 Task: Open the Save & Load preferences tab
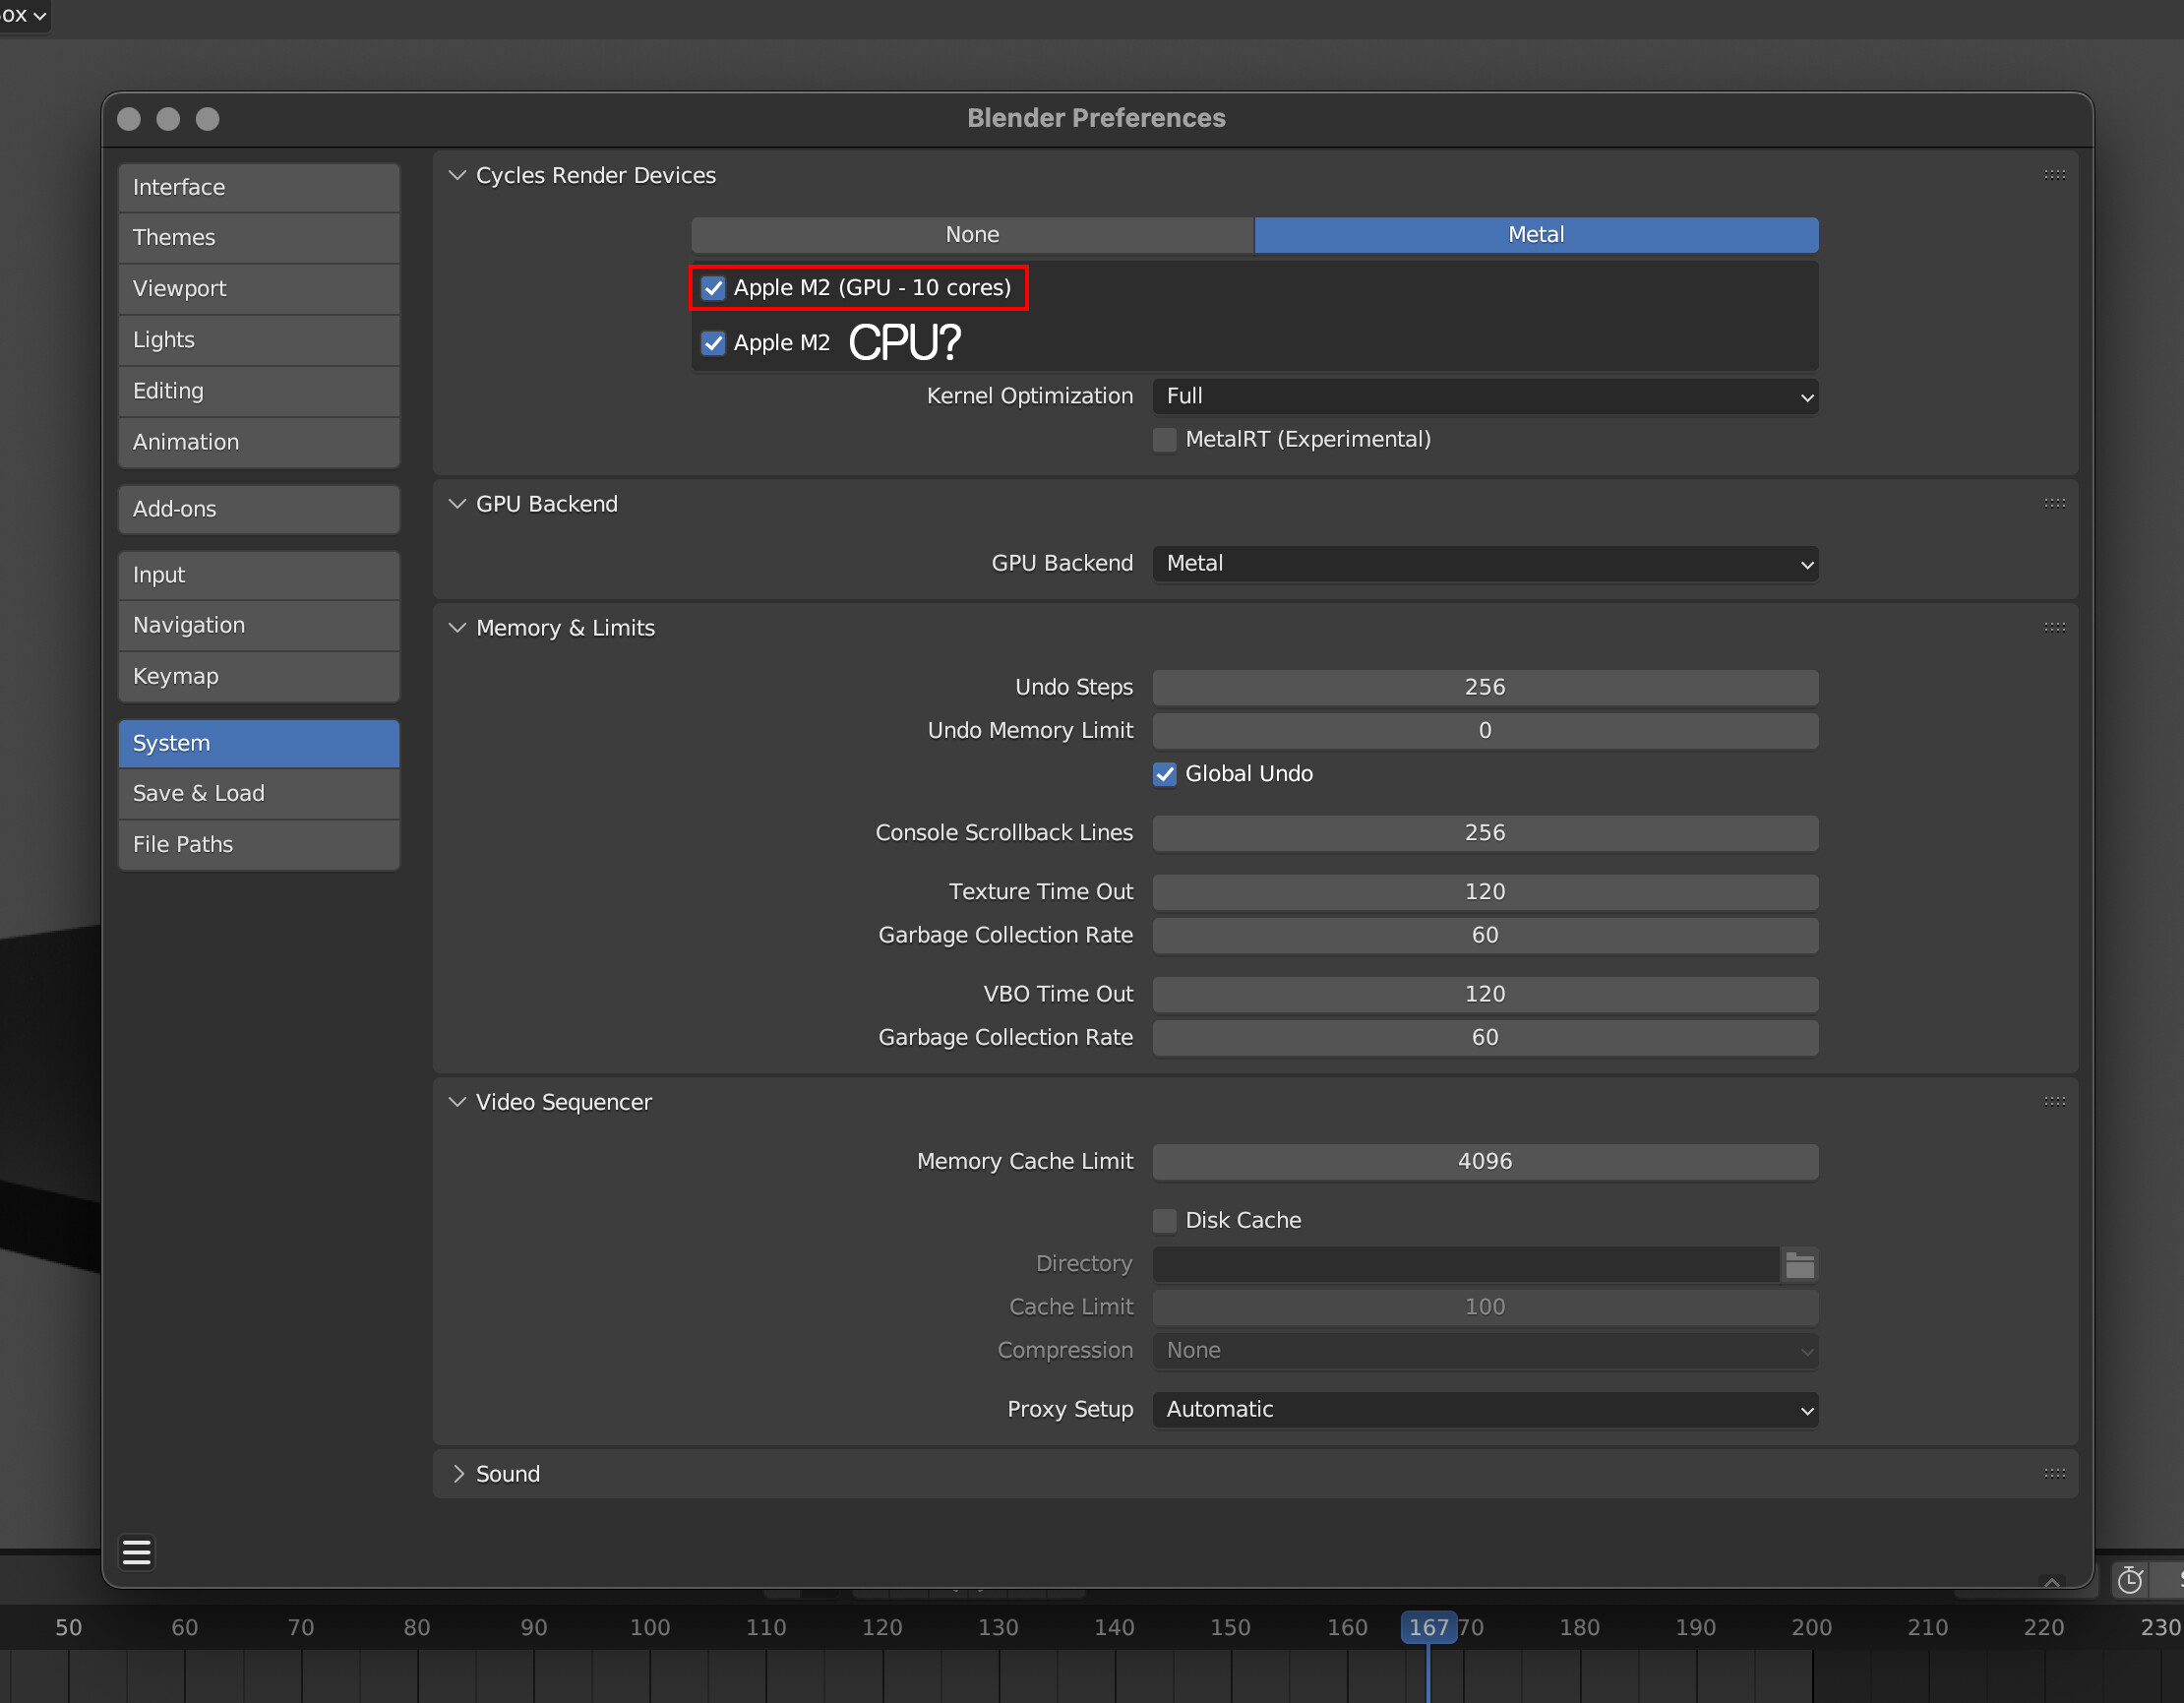[x=259, y=793]
